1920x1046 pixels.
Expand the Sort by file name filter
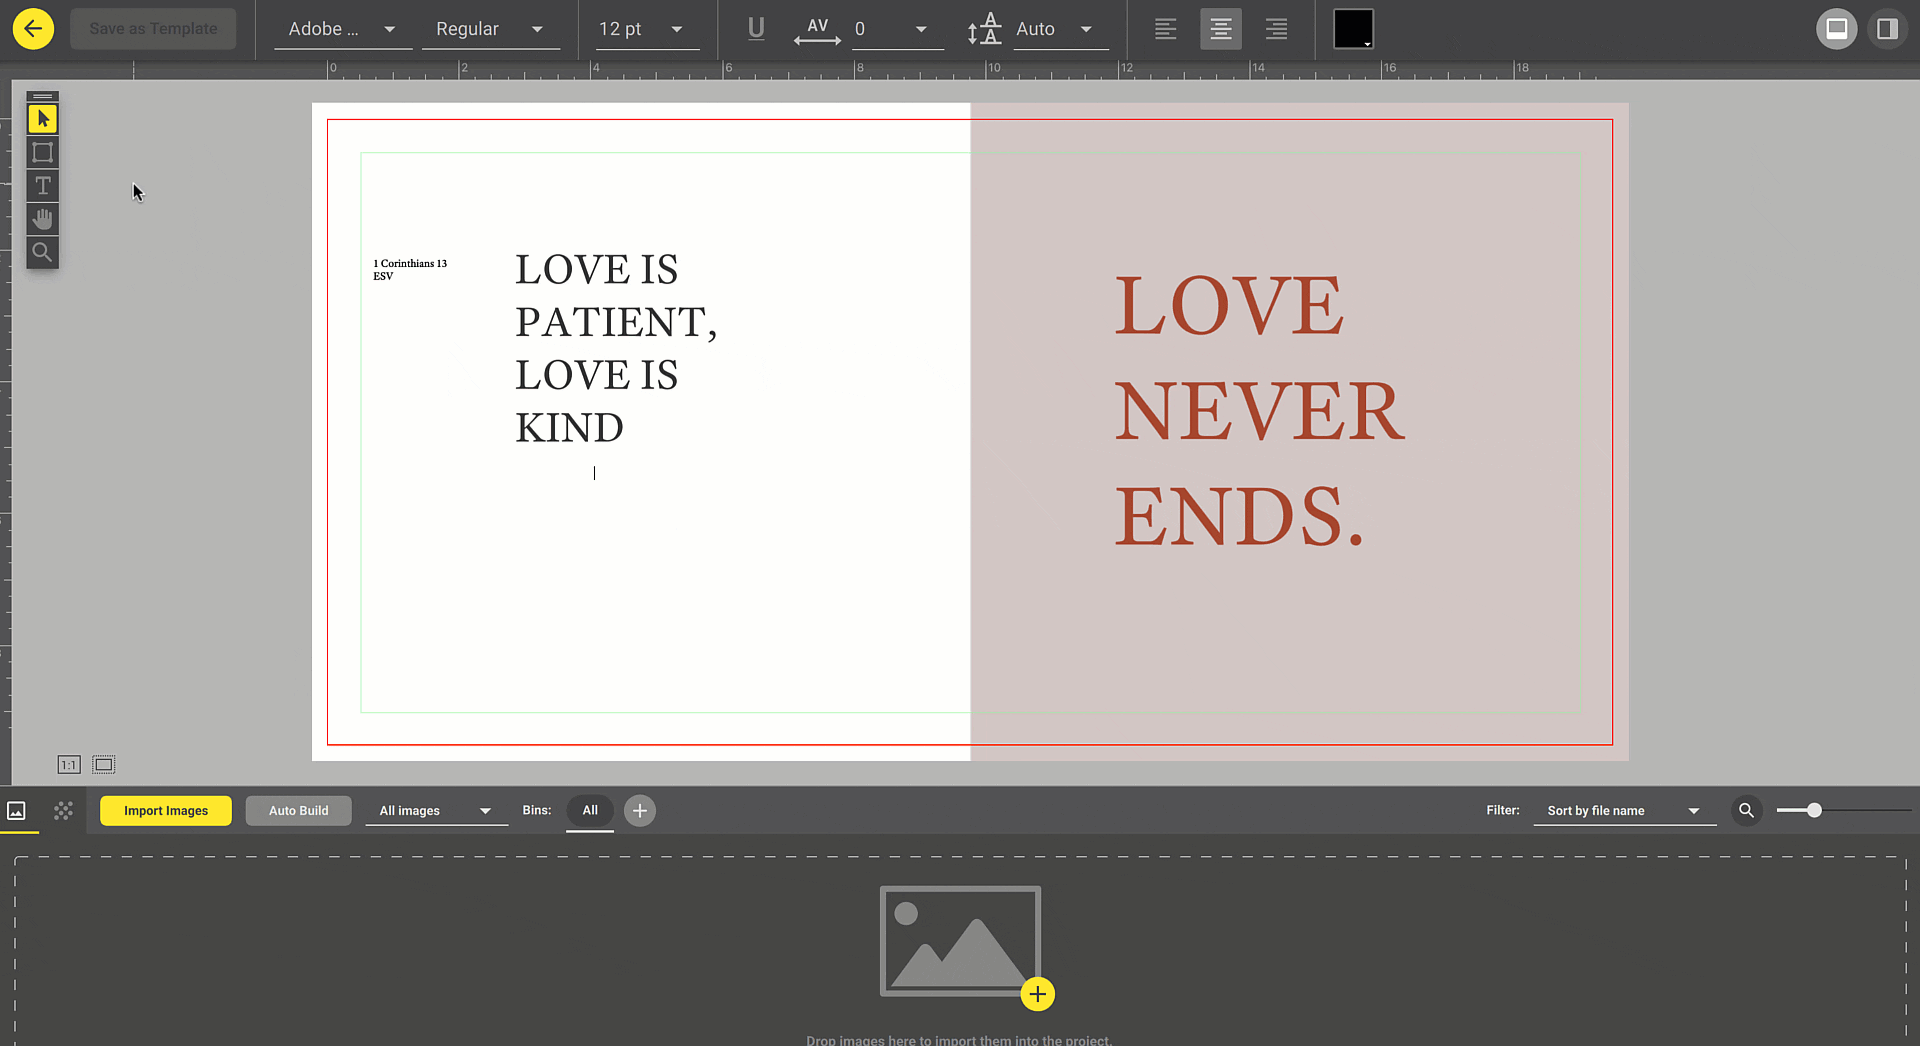pyautogui.click(x=1623, y=811)
